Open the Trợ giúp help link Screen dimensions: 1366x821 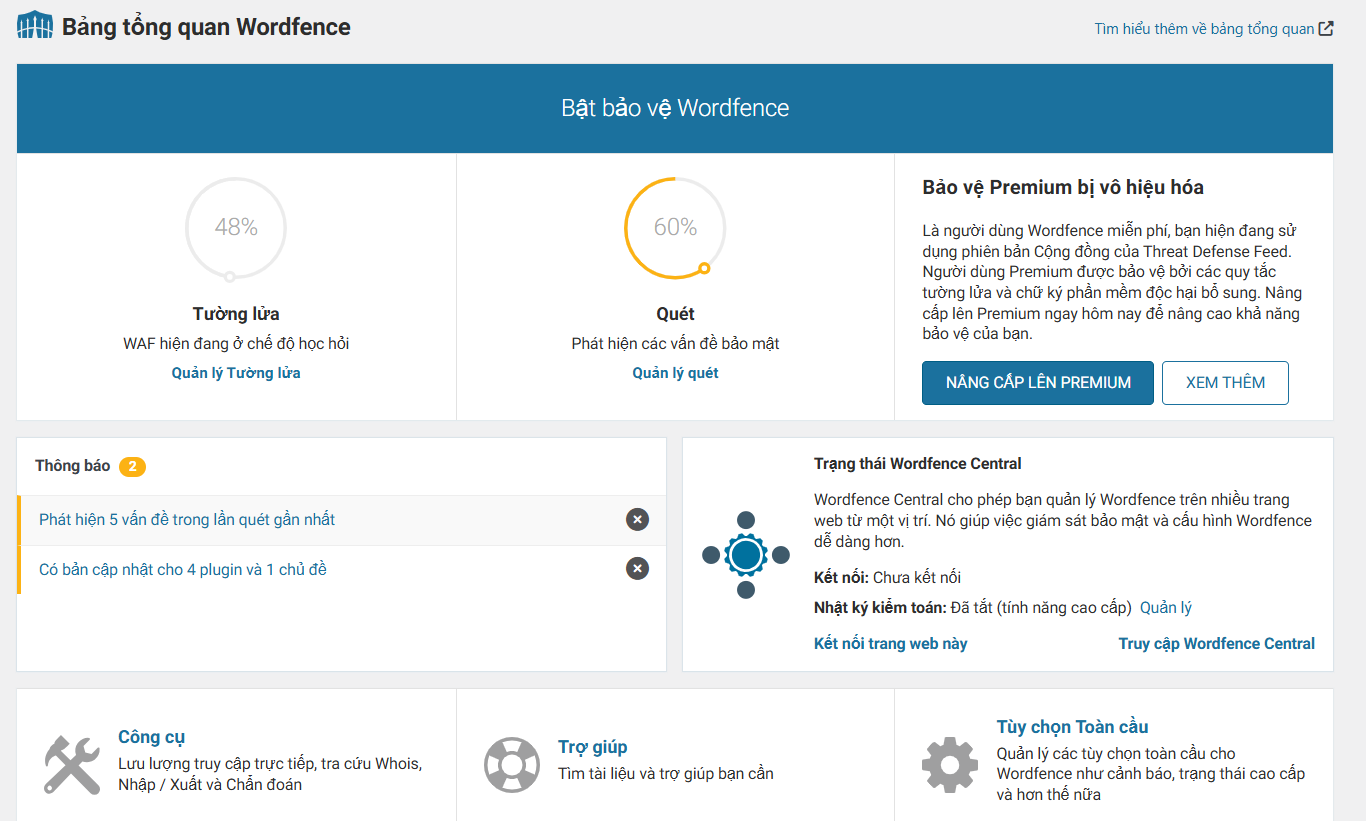pos(593,747)
